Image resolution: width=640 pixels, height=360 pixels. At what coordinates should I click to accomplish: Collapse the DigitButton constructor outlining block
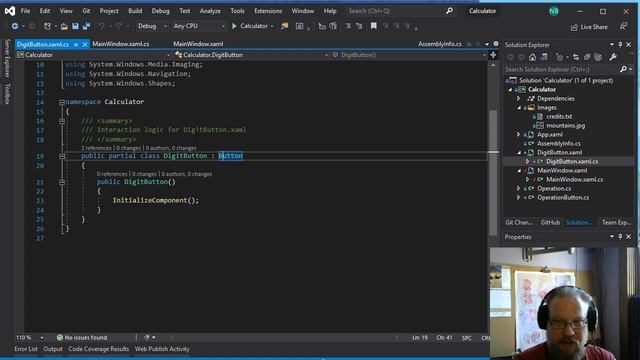(62, 182)
